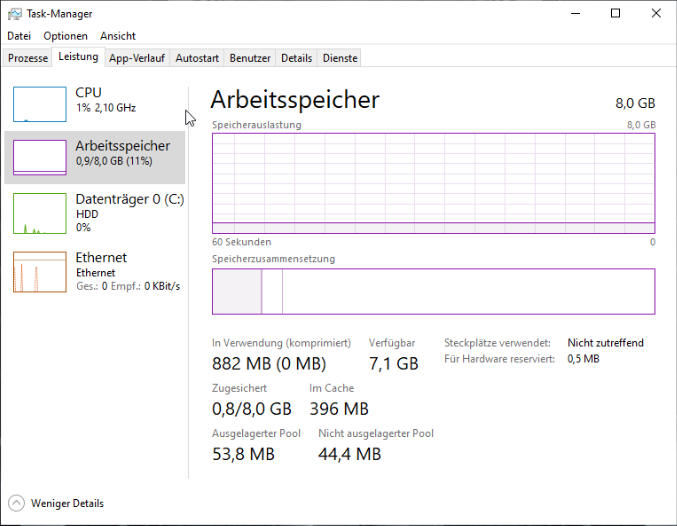Open the Autostart tab

click(x=197, y=58)
